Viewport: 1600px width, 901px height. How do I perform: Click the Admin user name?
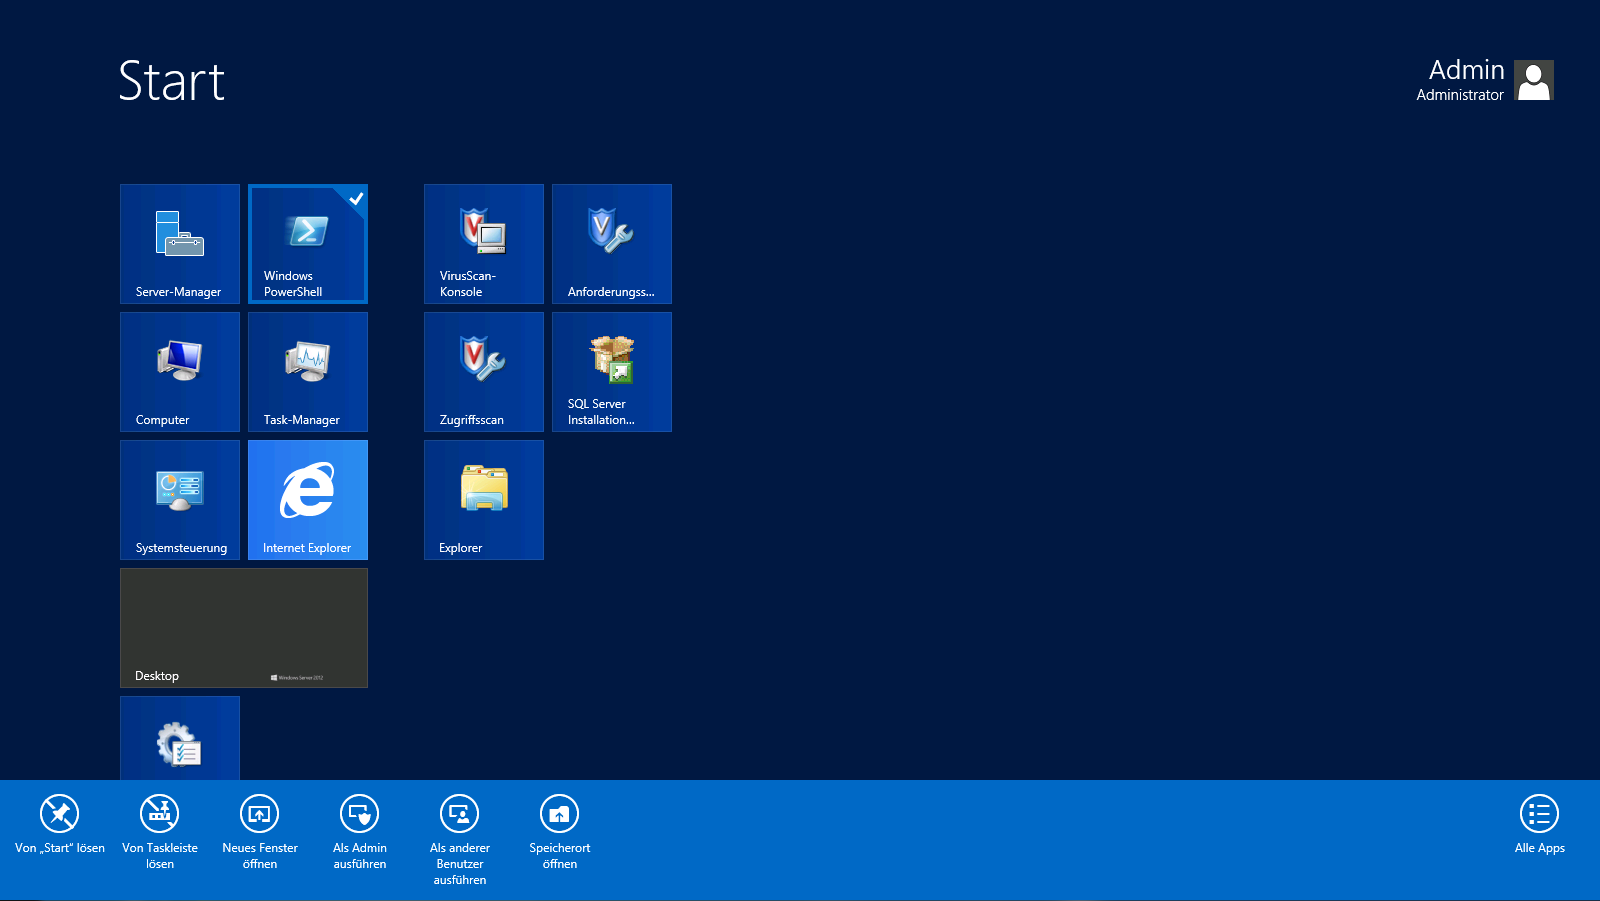[x=1467, y=70]
